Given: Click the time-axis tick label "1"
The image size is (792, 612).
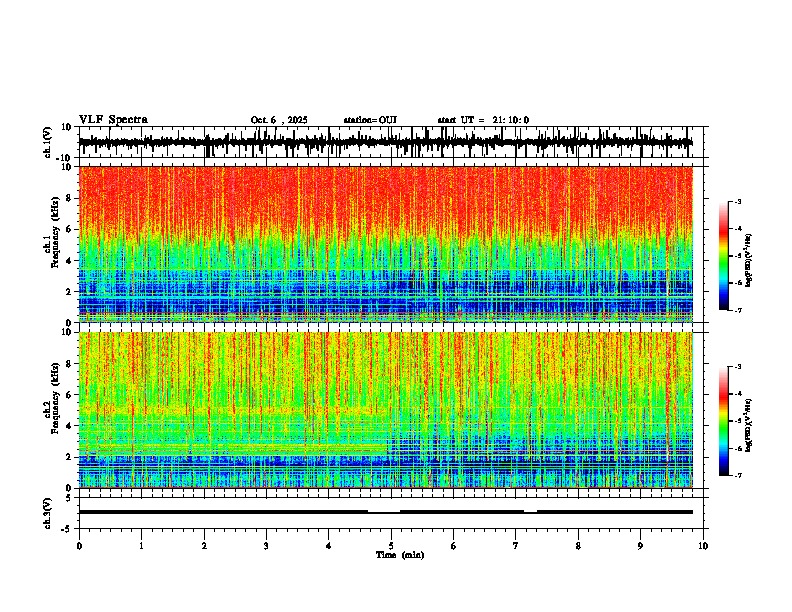Looking at the screenshot, I should click(x=141, y=546).
